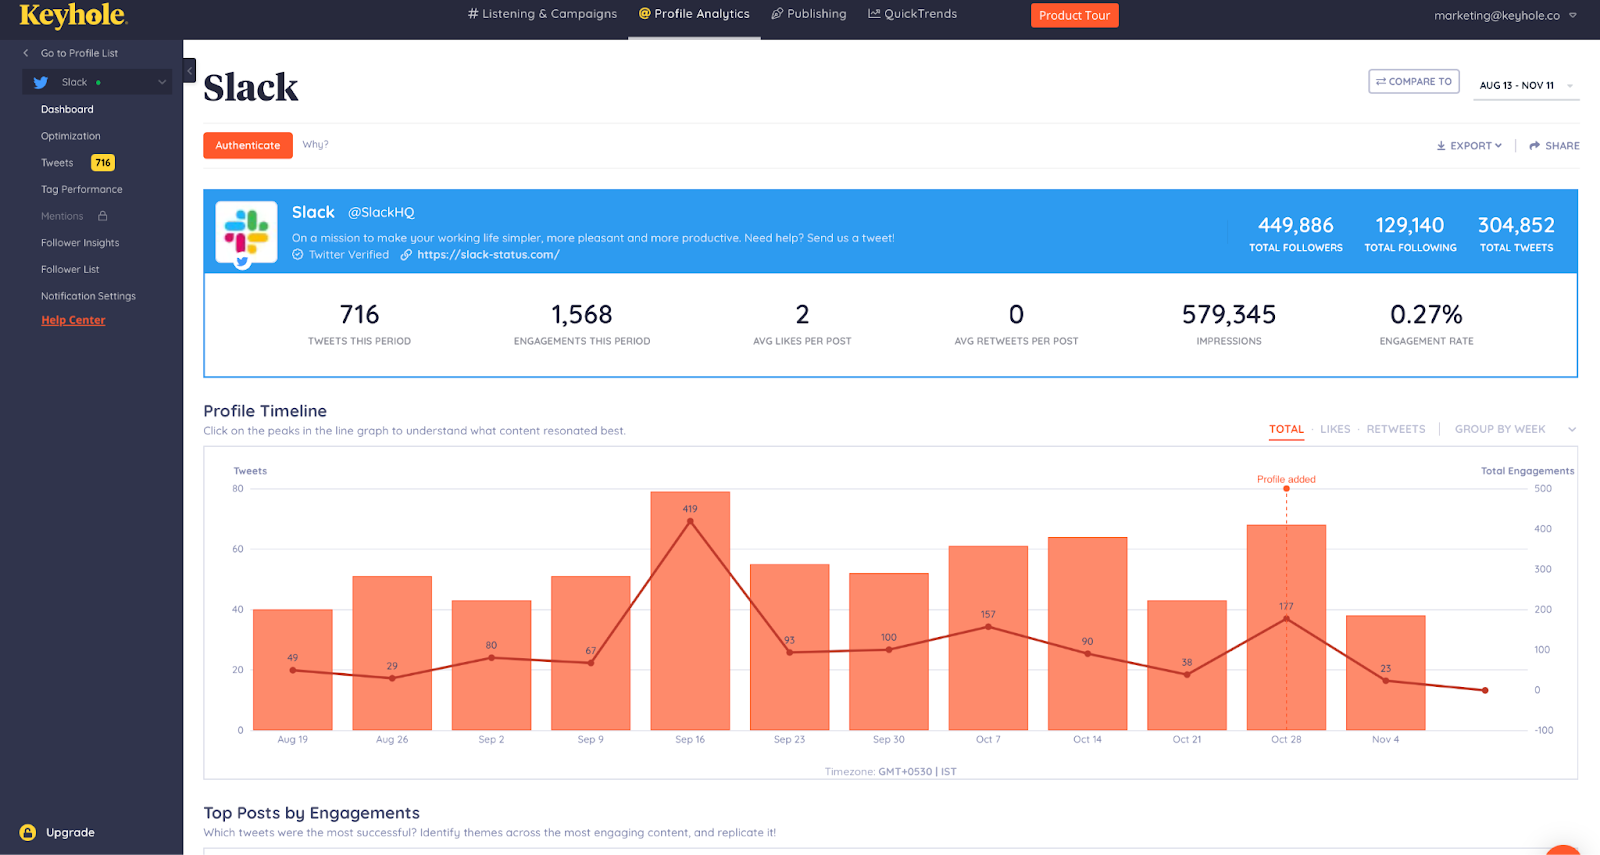The width and height of the screenshot is (1600, 855).
Task: Open Listening & Campaigns tab
Action: tap(542, 14)
